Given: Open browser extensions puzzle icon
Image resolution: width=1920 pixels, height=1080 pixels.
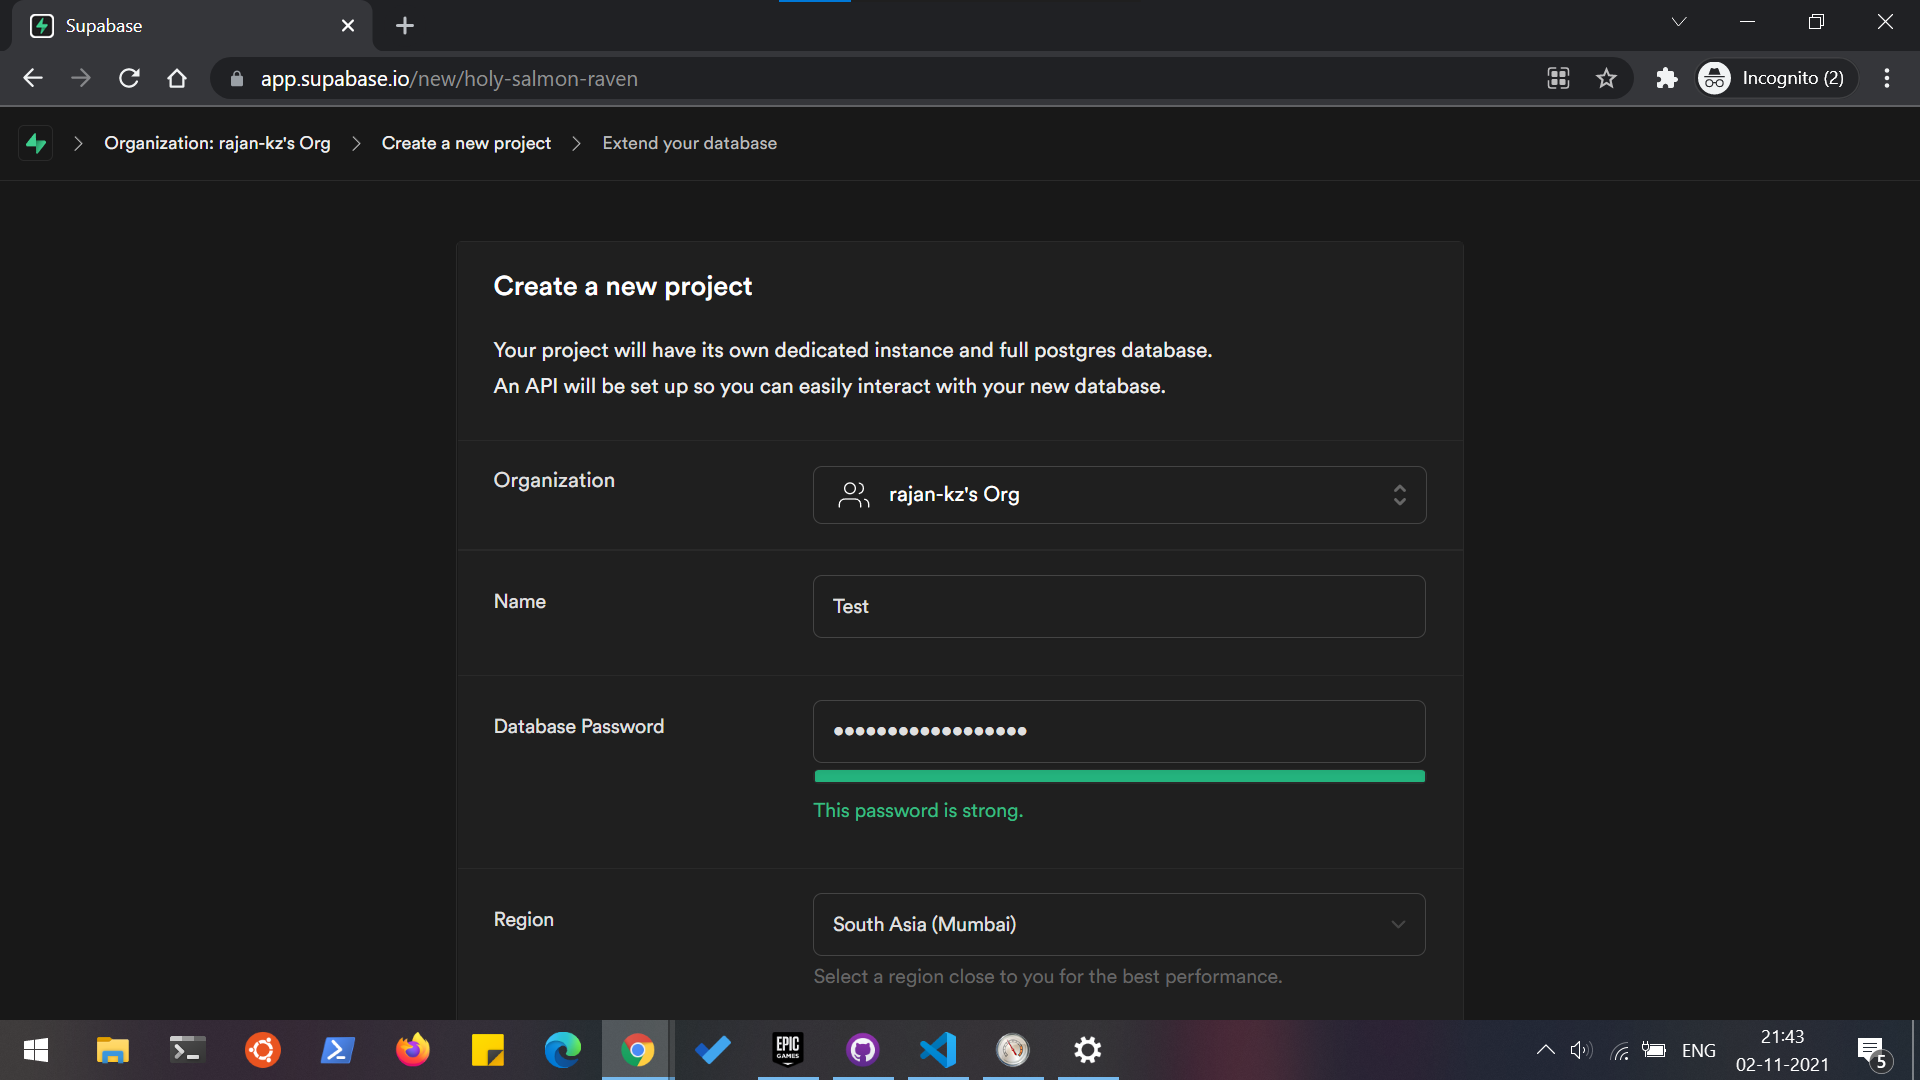Looking at the screenshot, I should 1666,78.
